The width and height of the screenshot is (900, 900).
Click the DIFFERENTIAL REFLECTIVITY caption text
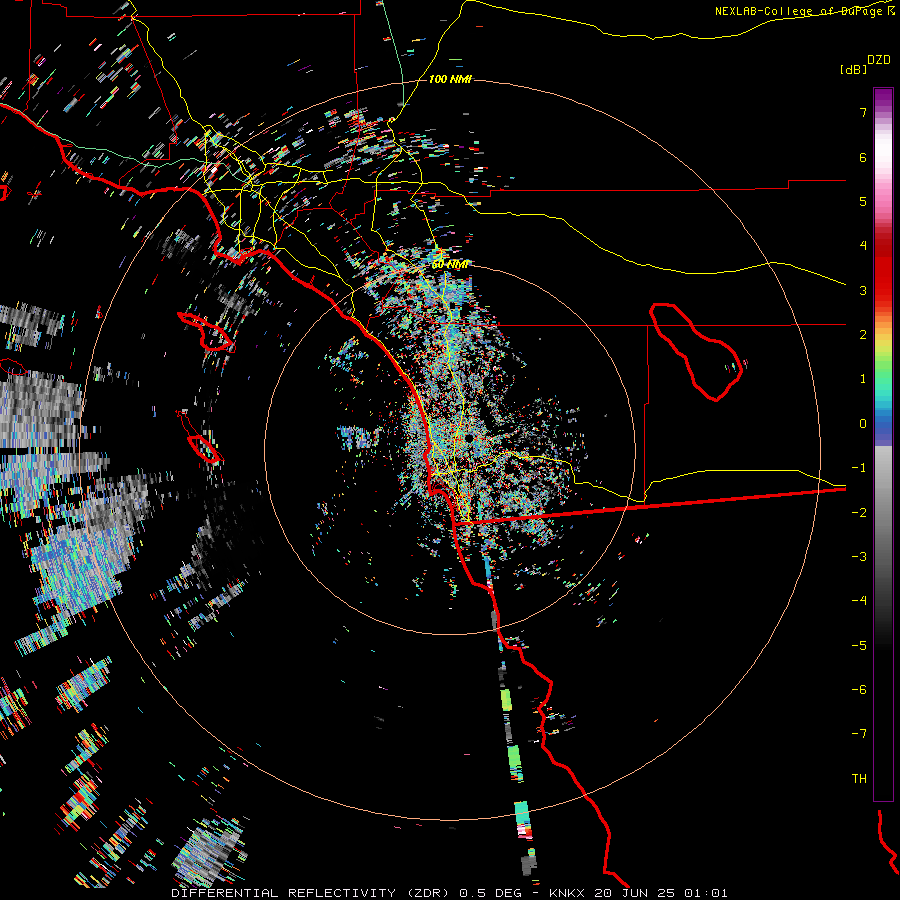[x=284, y=893]
